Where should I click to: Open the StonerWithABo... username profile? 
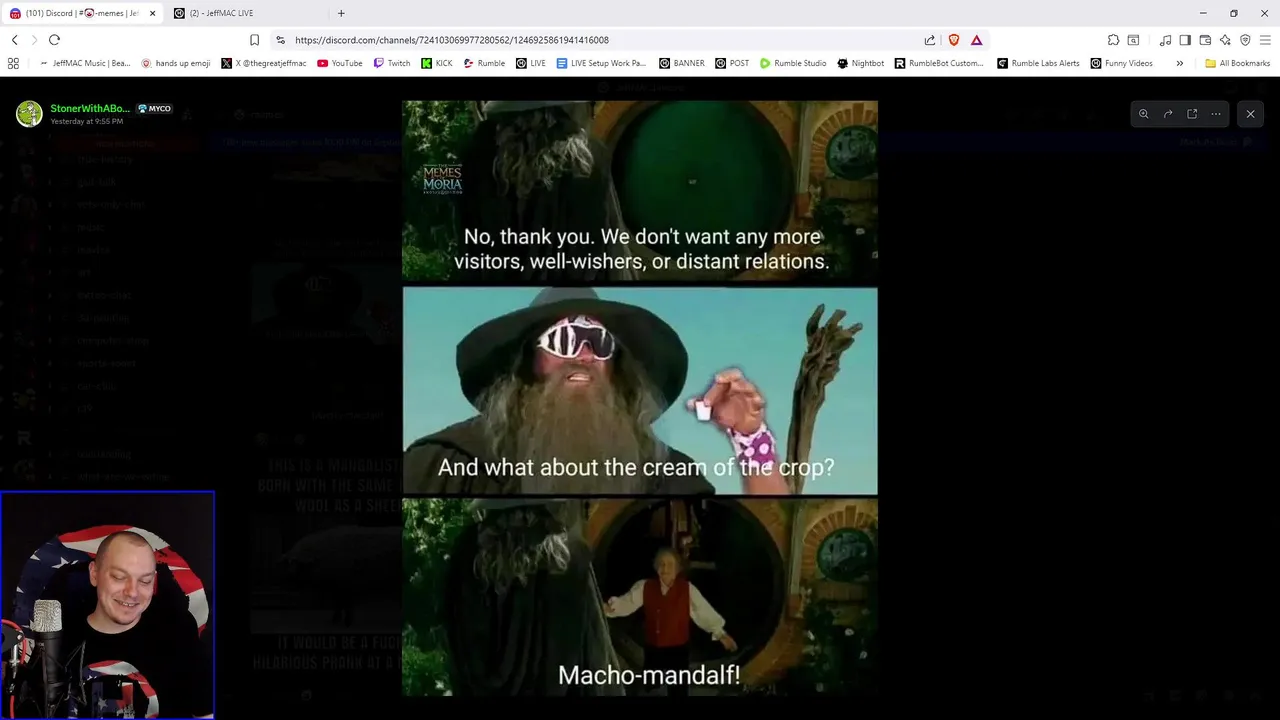[90, 108]
